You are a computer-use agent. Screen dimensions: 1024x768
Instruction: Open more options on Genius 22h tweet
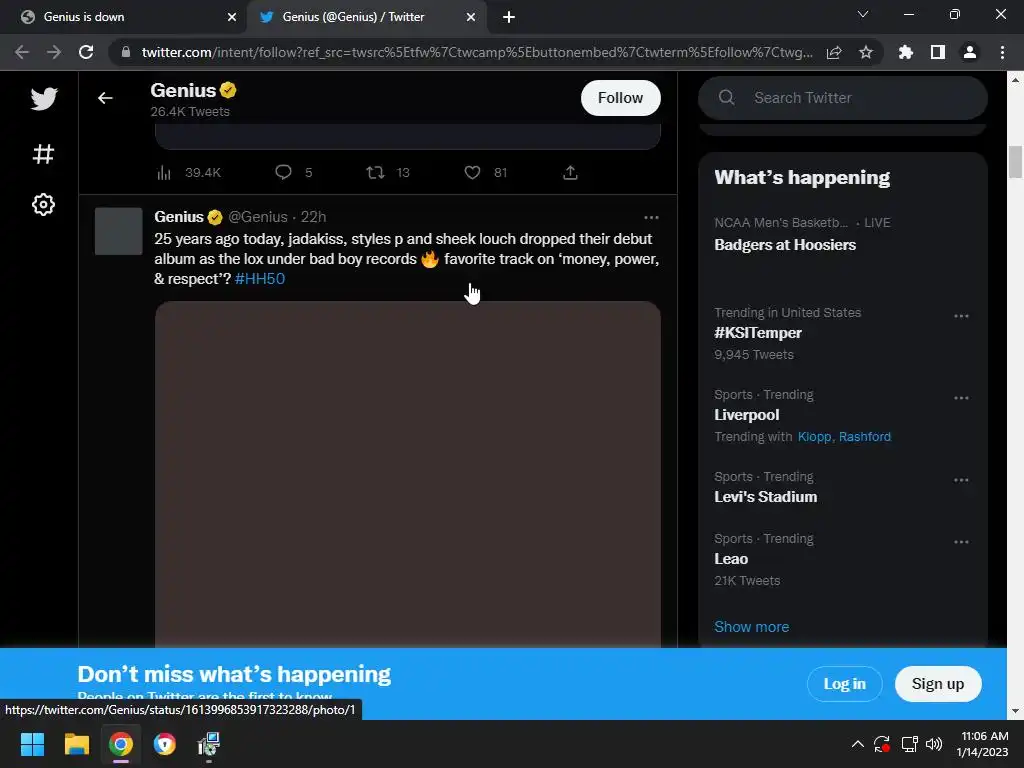pyautogui.click(x=651, y=217)
